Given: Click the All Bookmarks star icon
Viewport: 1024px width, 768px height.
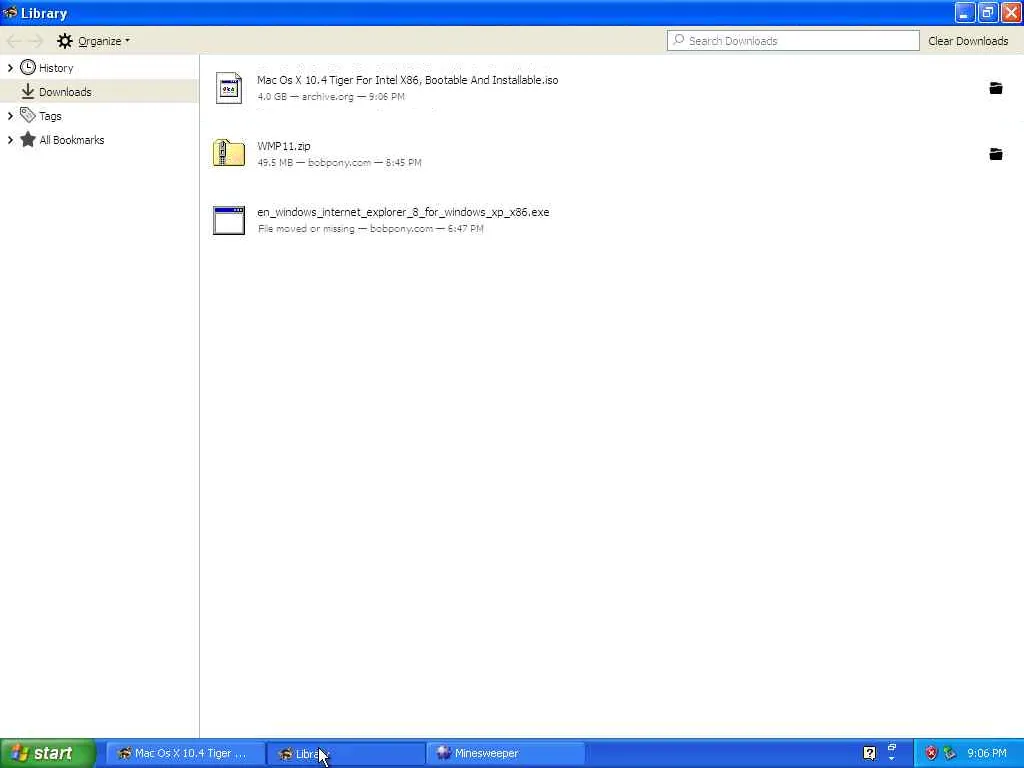Looking at the screenshot, I should pos(27,139).
